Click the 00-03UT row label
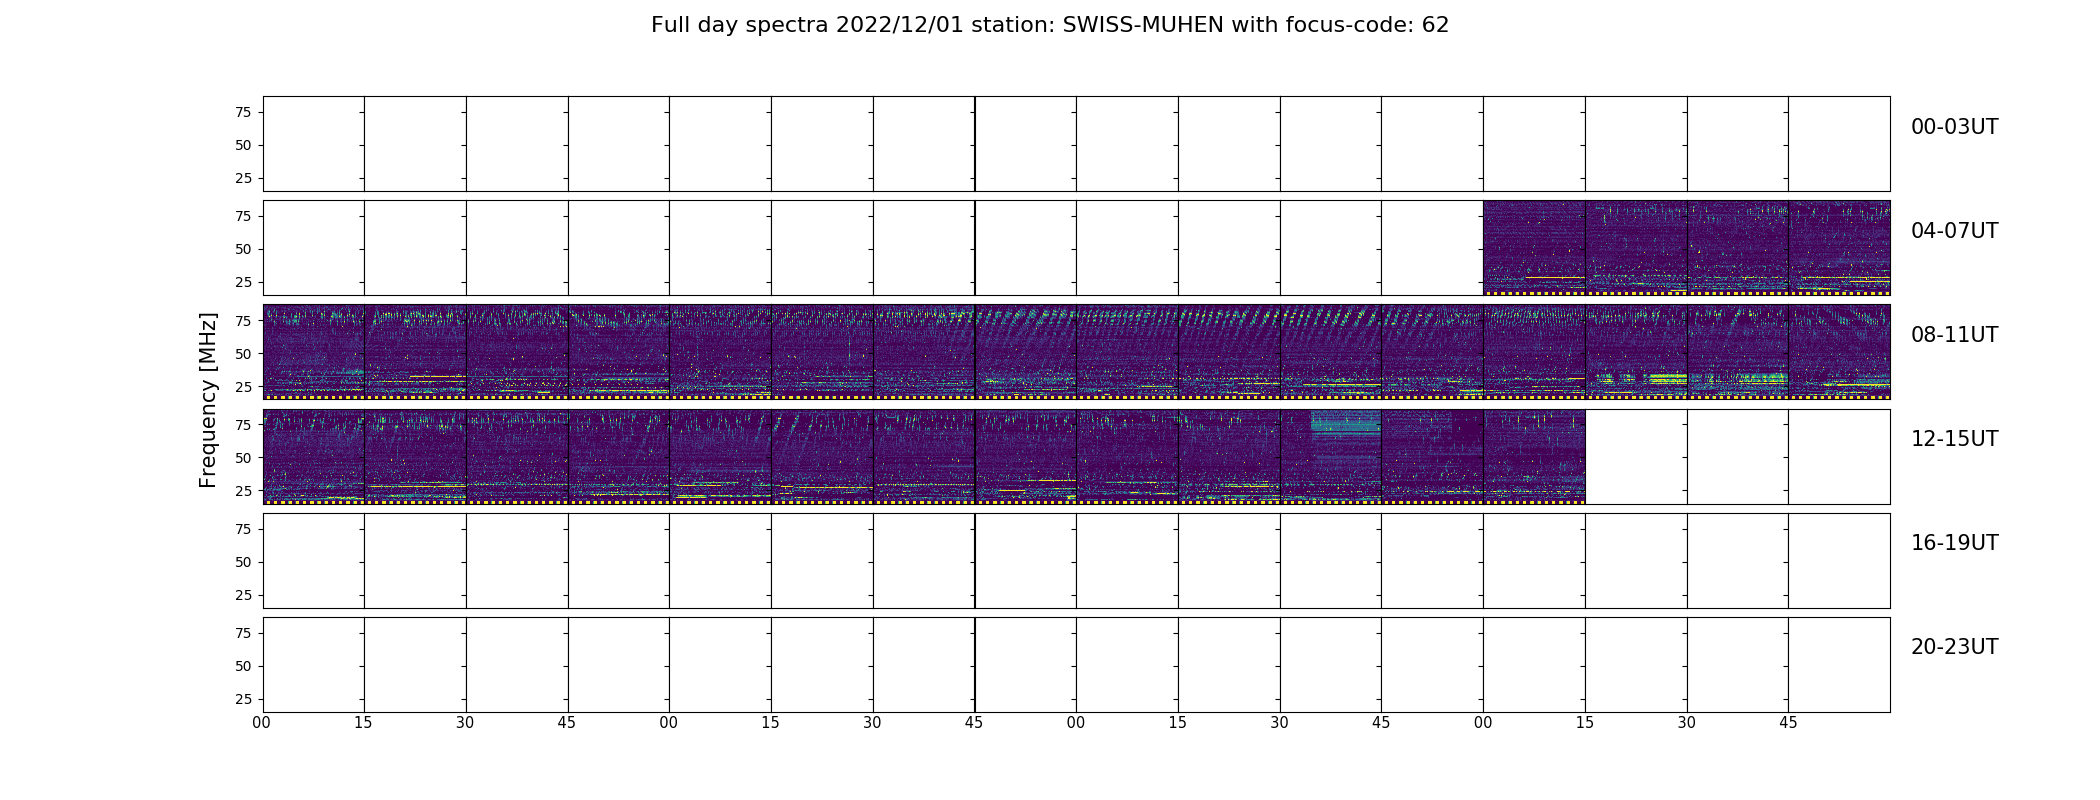 tap(1954, 127)
